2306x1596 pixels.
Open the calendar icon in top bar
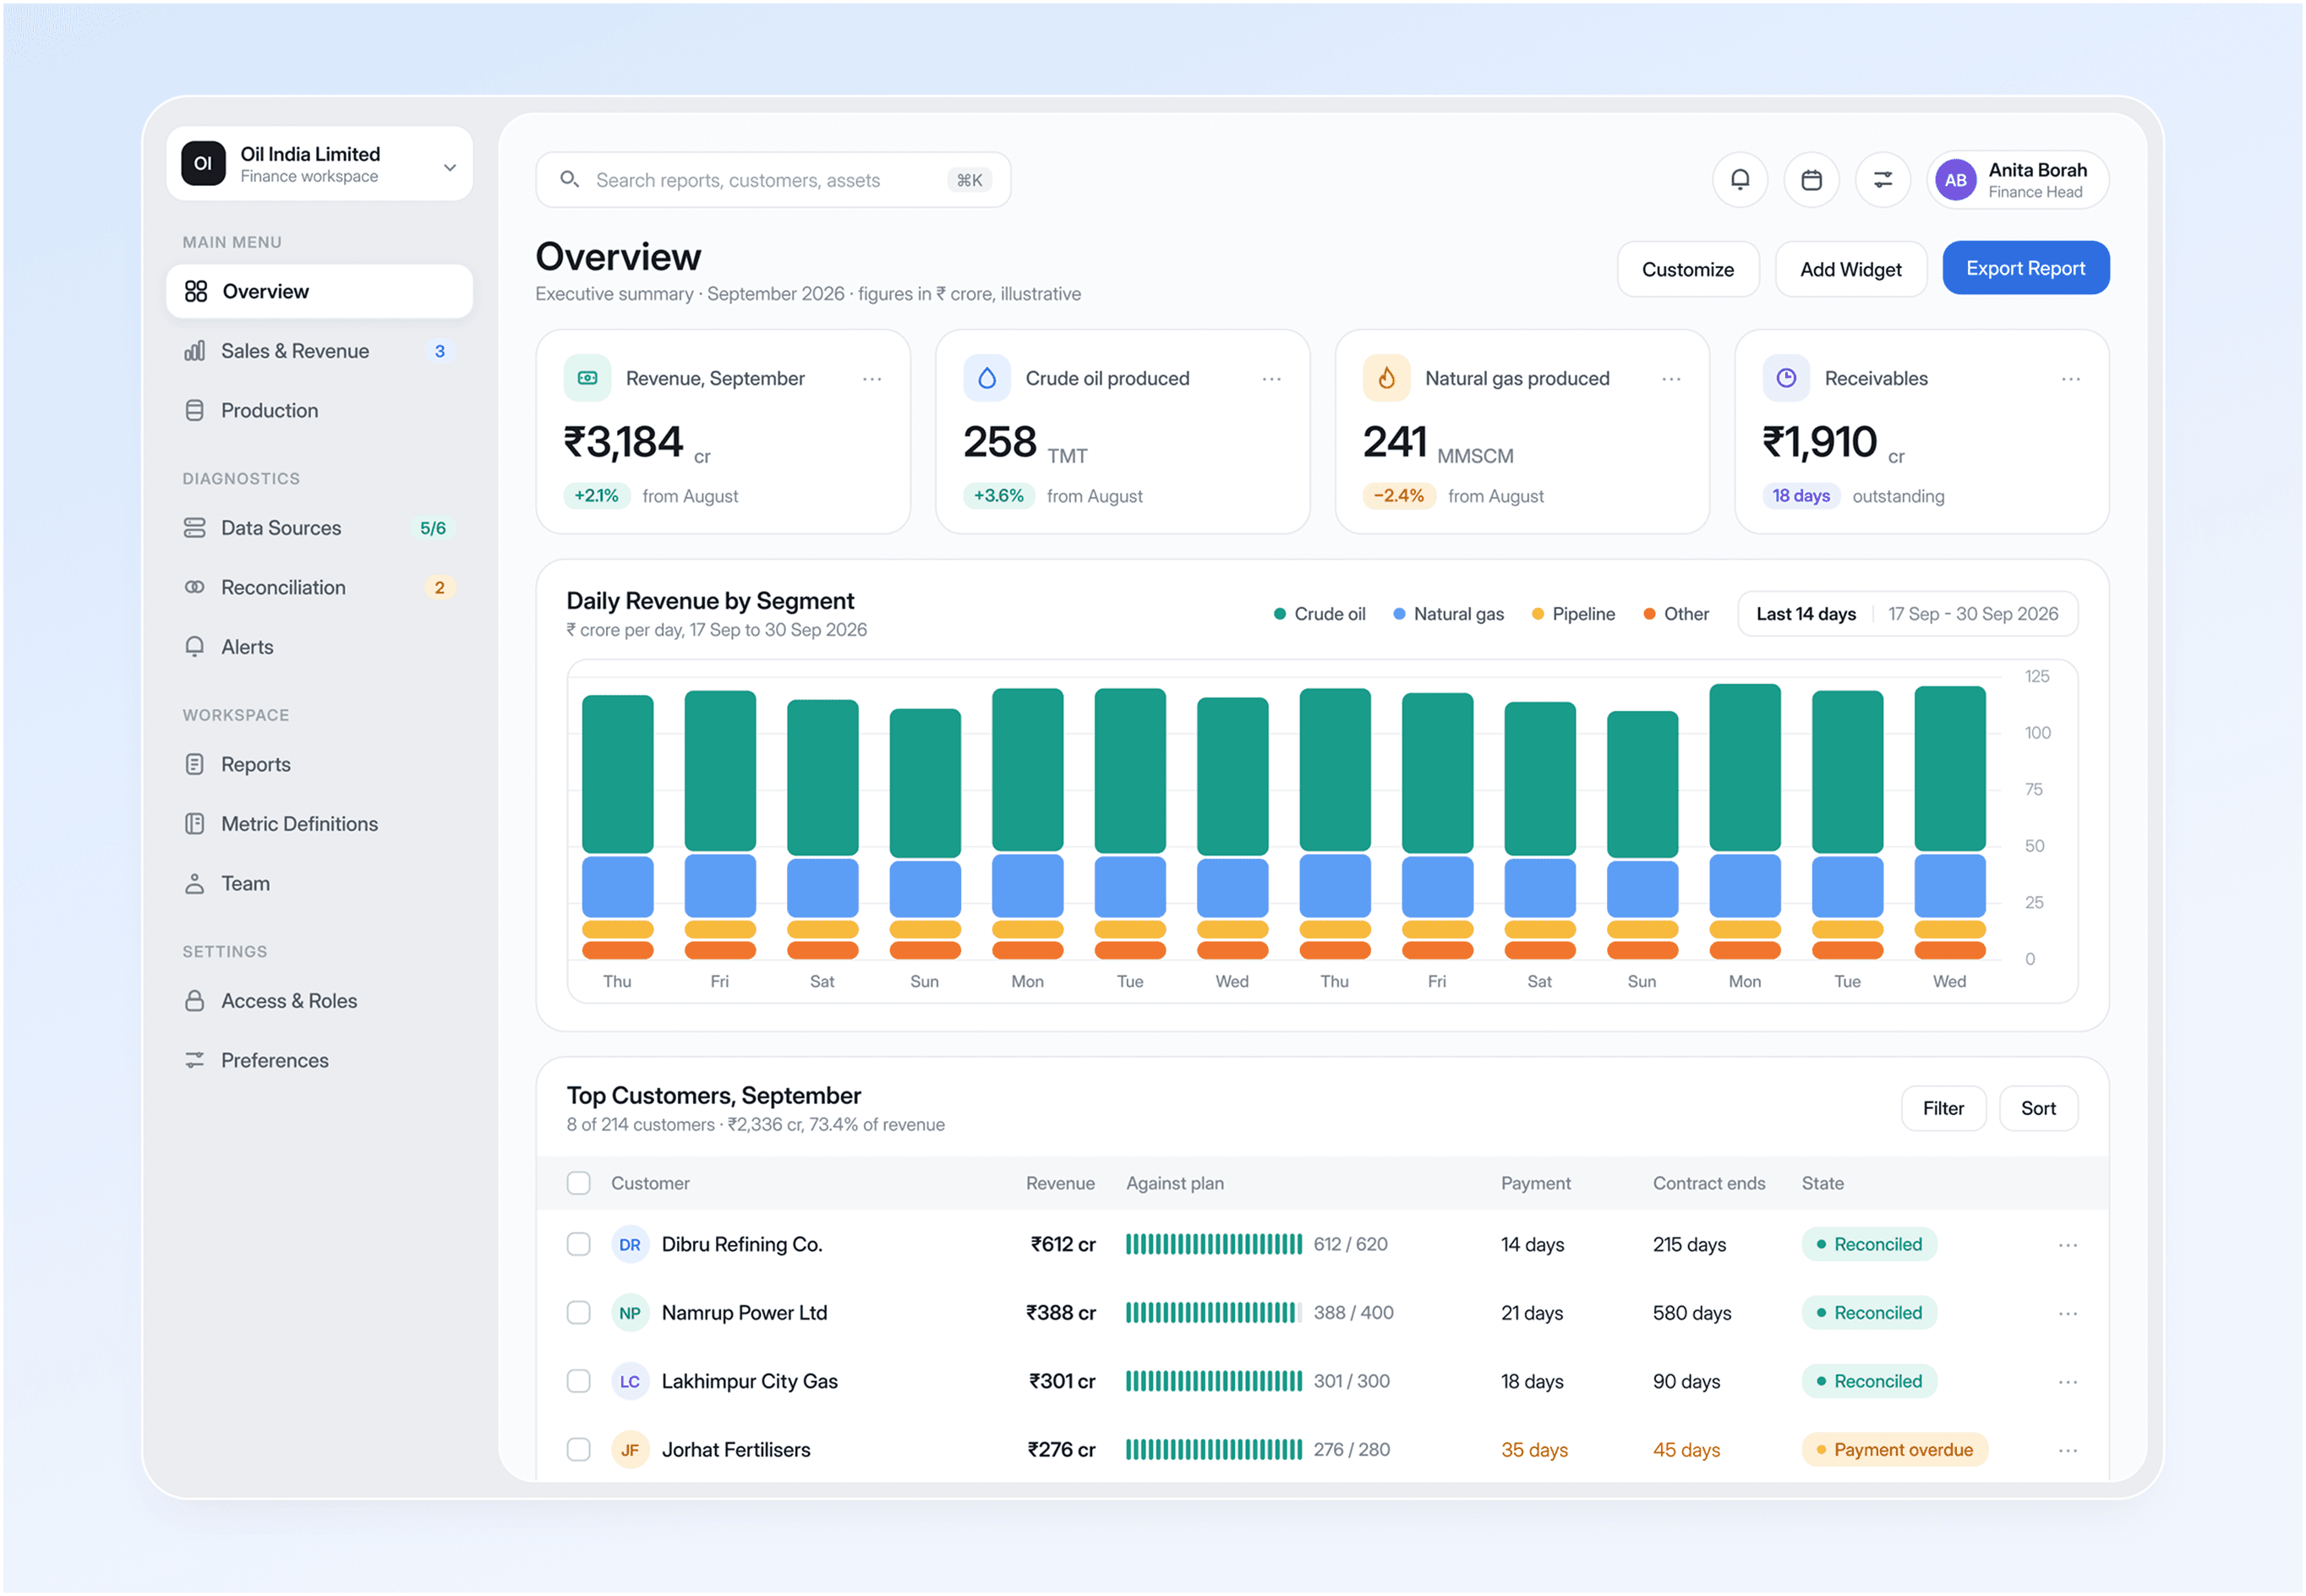[1811, 180]
